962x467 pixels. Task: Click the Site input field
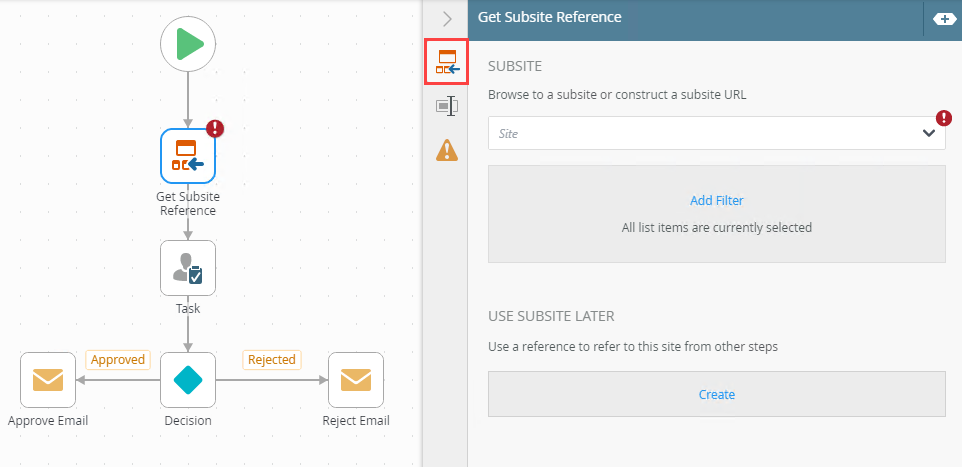click(700, 133)
